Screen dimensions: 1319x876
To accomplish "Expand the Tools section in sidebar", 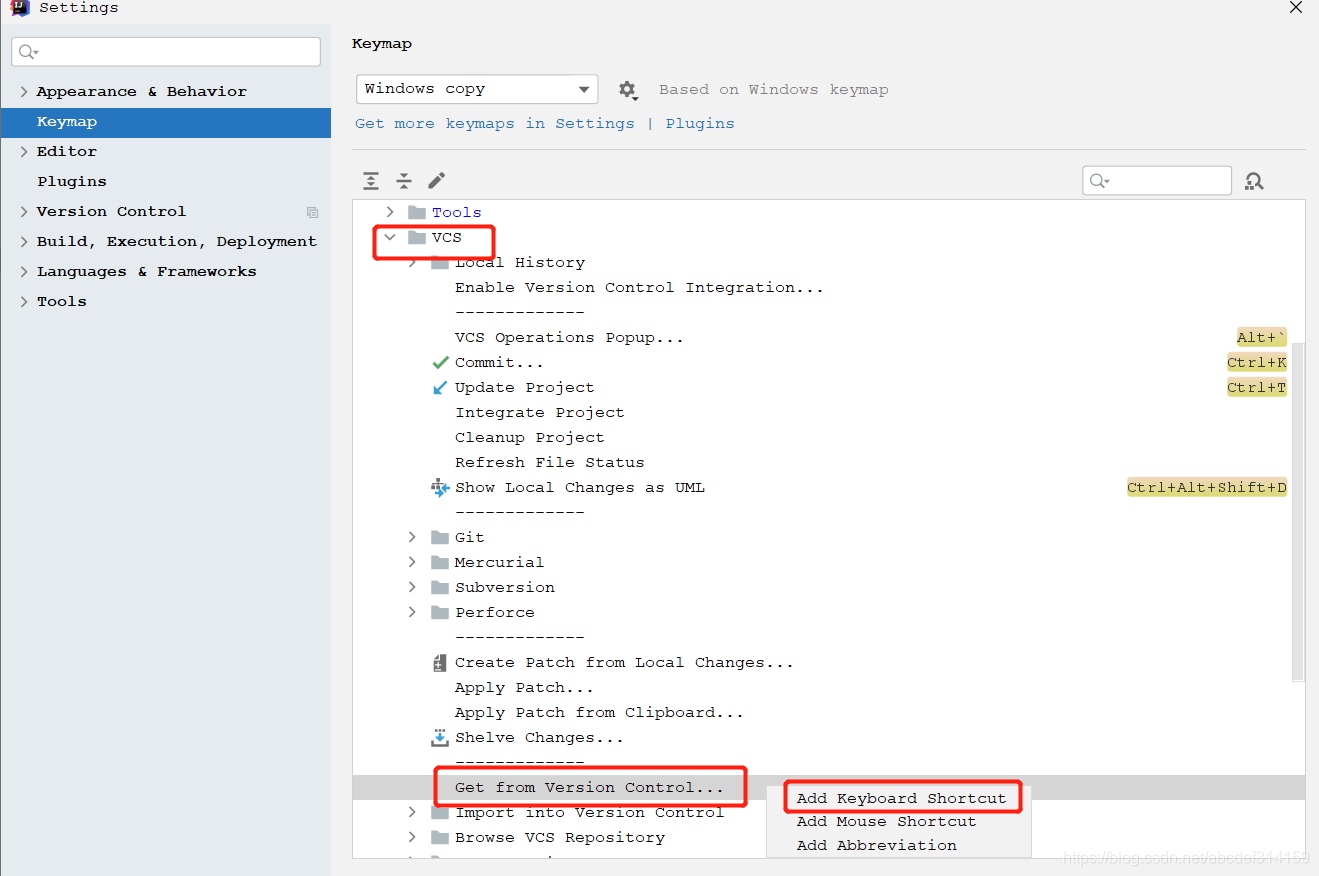I will 24,301.
